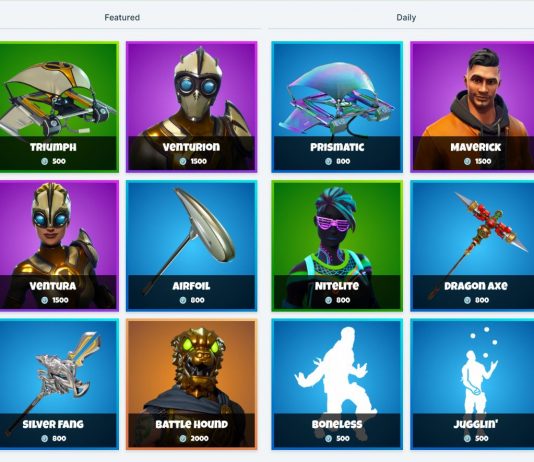Click the Venturion name label

[x=191, y=147]
